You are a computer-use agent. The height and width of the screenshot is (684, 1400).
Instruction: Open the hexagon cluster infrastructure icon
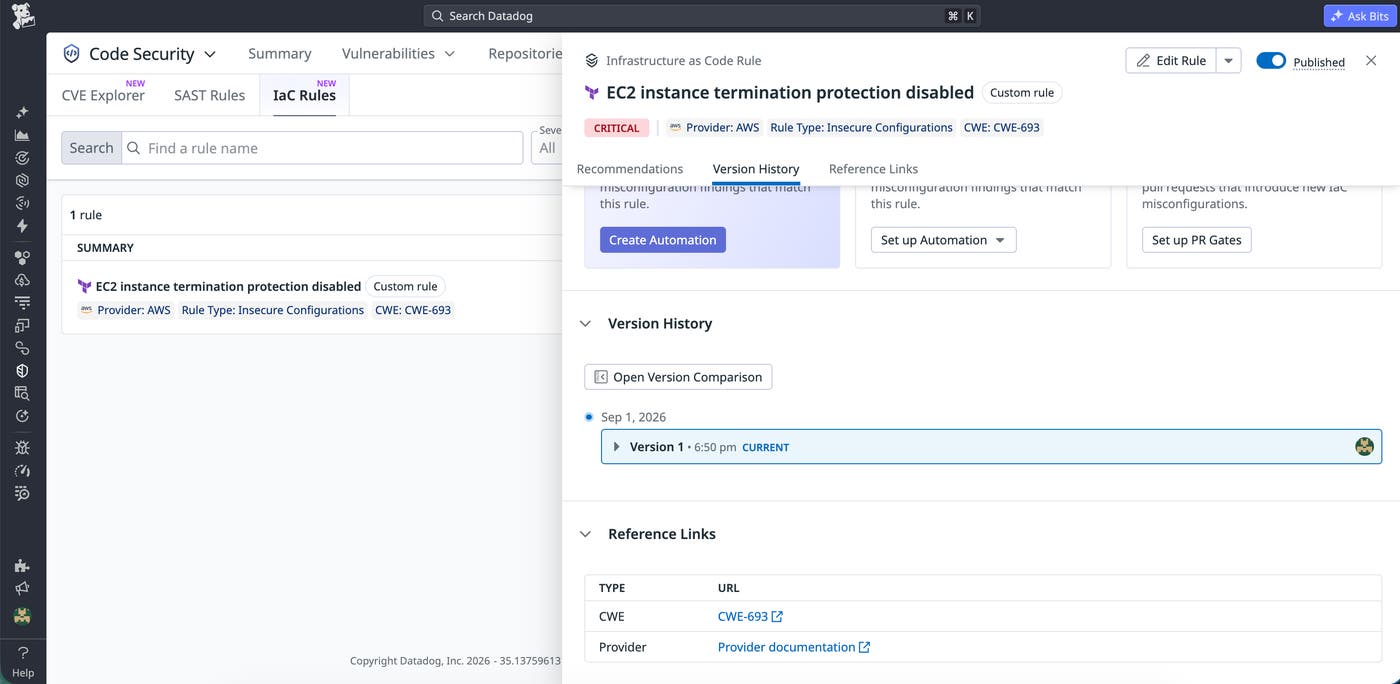pos(22,257)
